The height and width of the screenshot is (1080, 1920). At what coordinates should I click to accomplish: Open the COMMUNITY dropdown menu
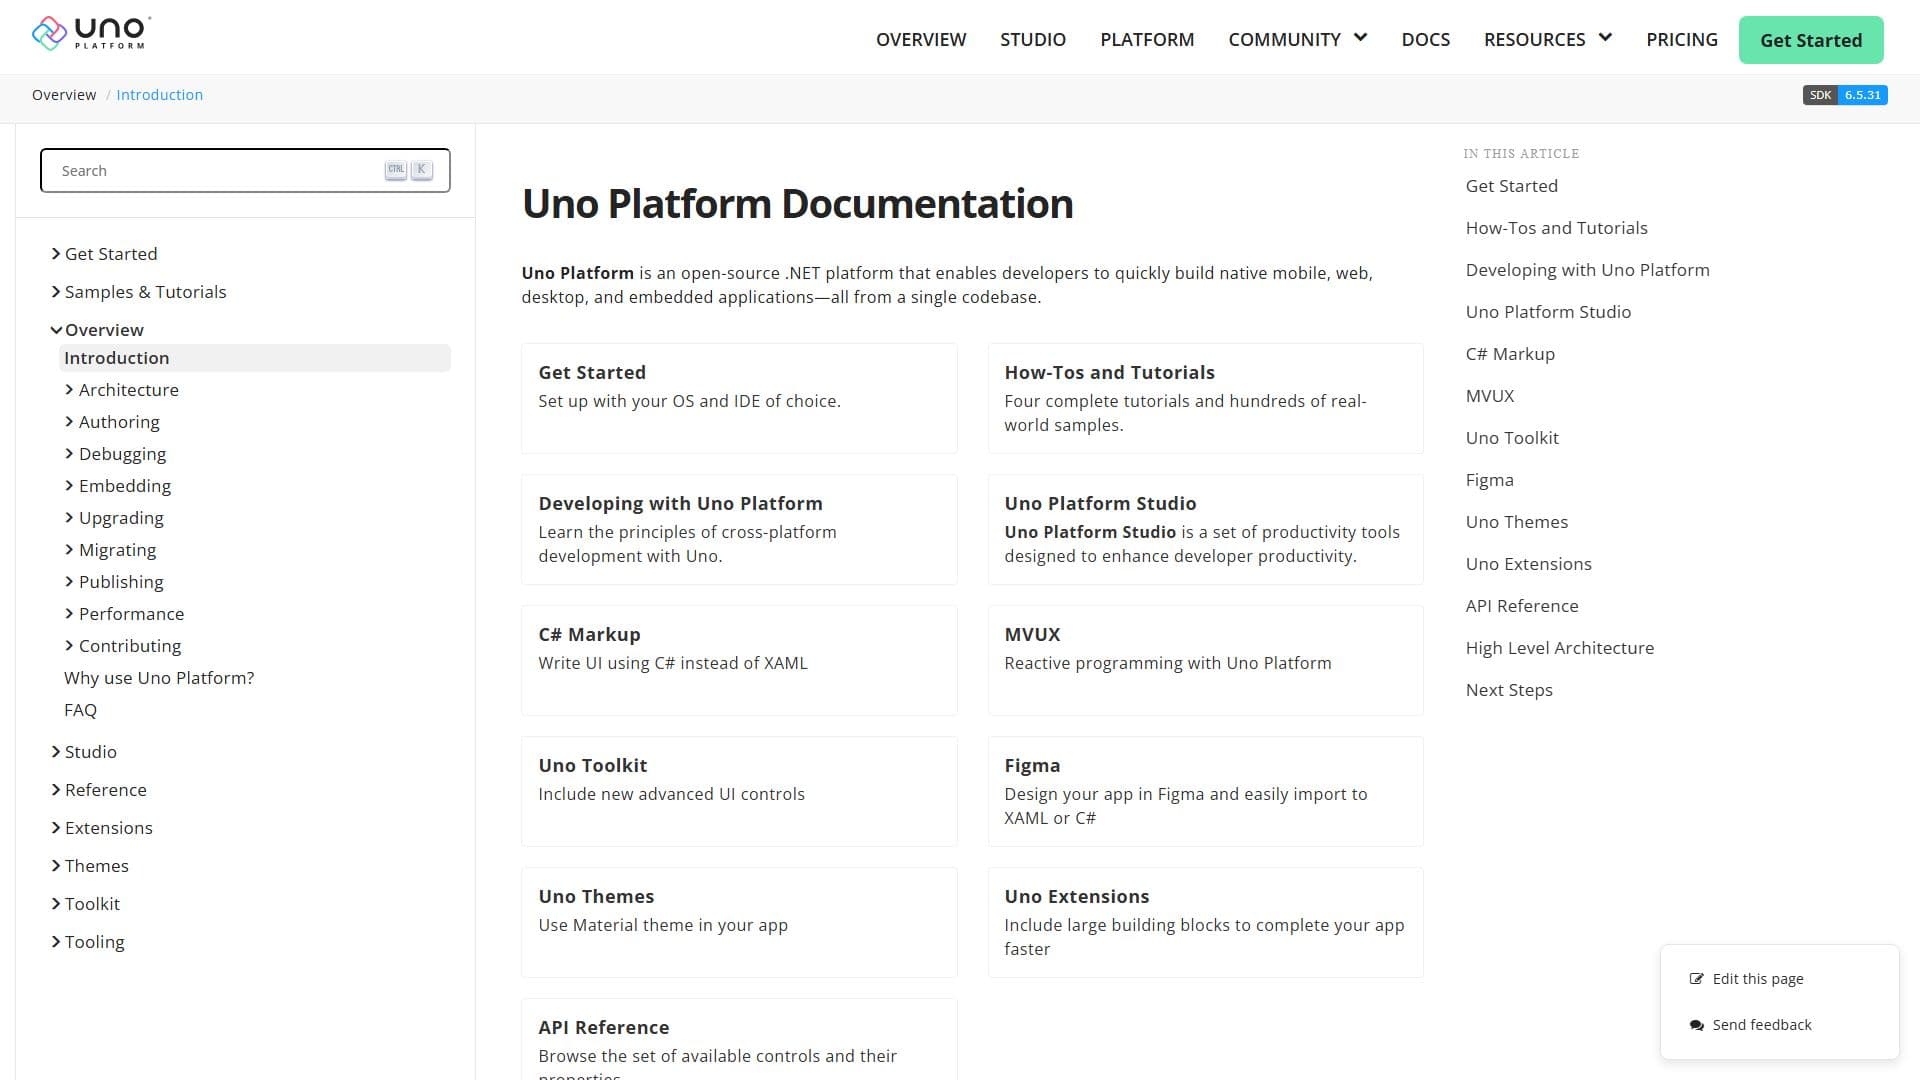[x=1297, y=39]
